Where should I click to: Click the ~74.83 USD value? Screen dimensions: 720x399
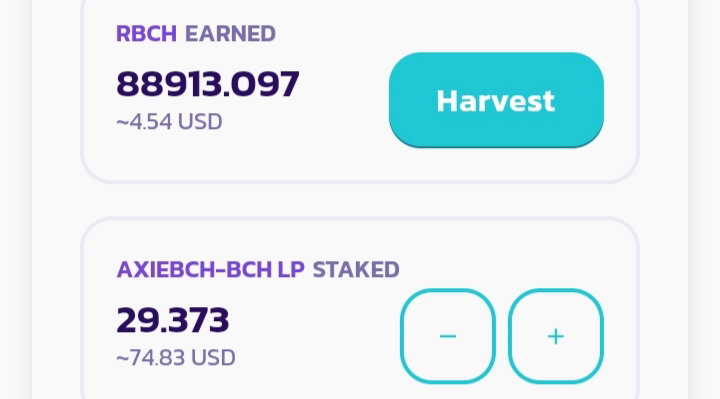click(176, 358)
